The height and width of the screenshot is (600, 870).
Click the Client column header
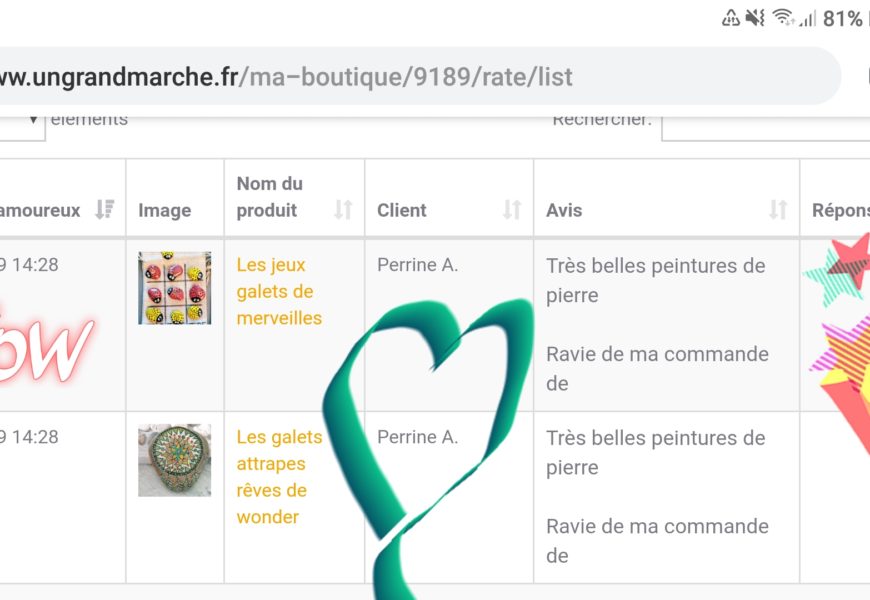click(x=402, y=210)
